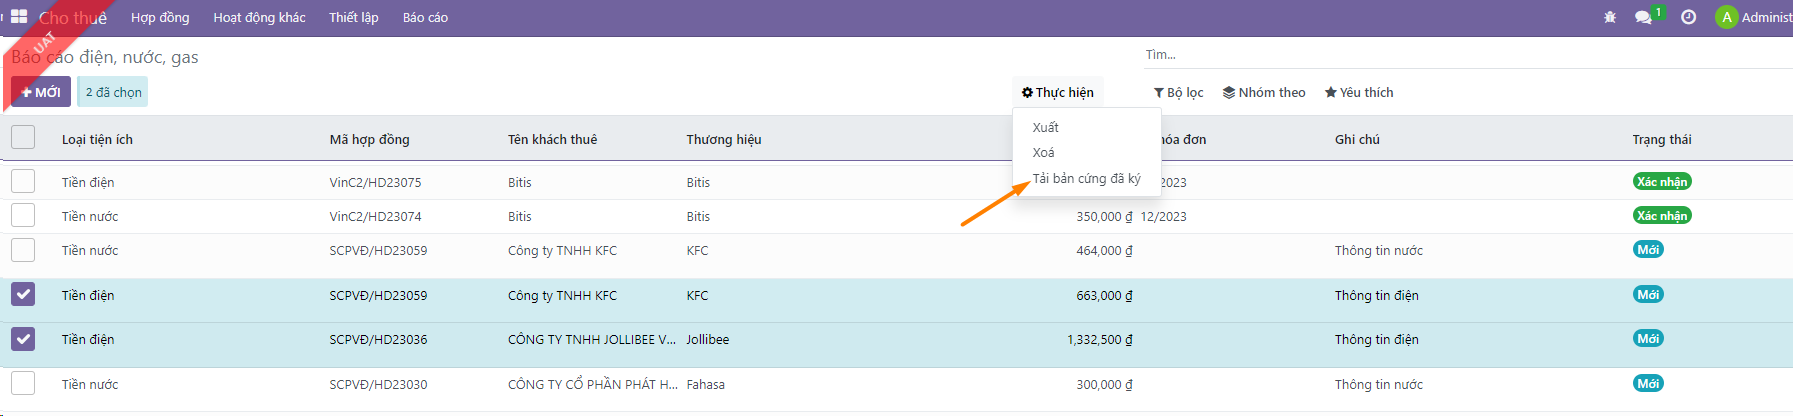This screenshot has height=416, width=1793.
Task: Check the KFC Tiền nước row checkbox
Action: pyautogui.click(x=23, y=250)
